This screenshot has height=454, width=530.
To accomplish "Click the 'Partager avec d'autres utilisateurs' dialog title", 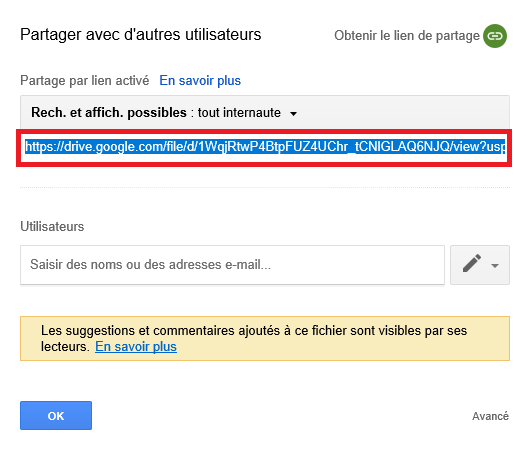I will click(x=141, y=34).
